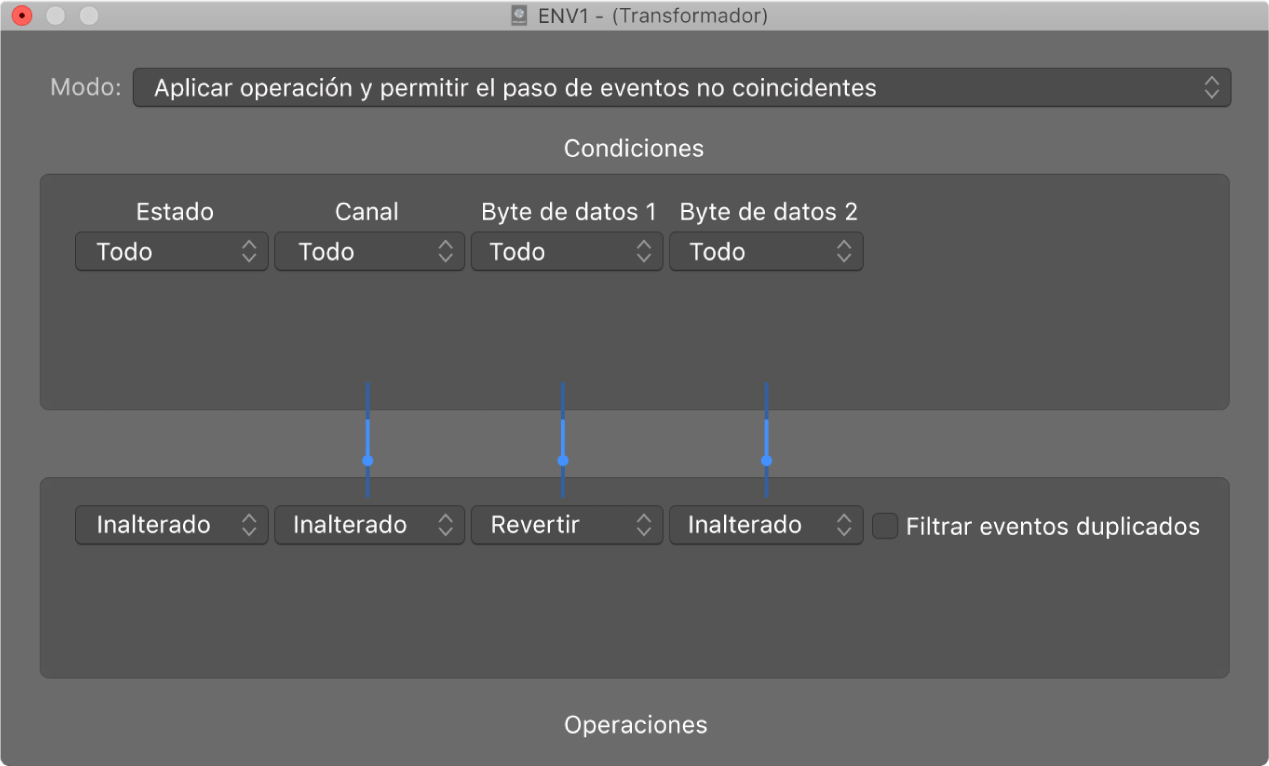Open the Canal operation menu set to Inalterado
Viewport: 1269px width, 766px height.
coord(370,525)
